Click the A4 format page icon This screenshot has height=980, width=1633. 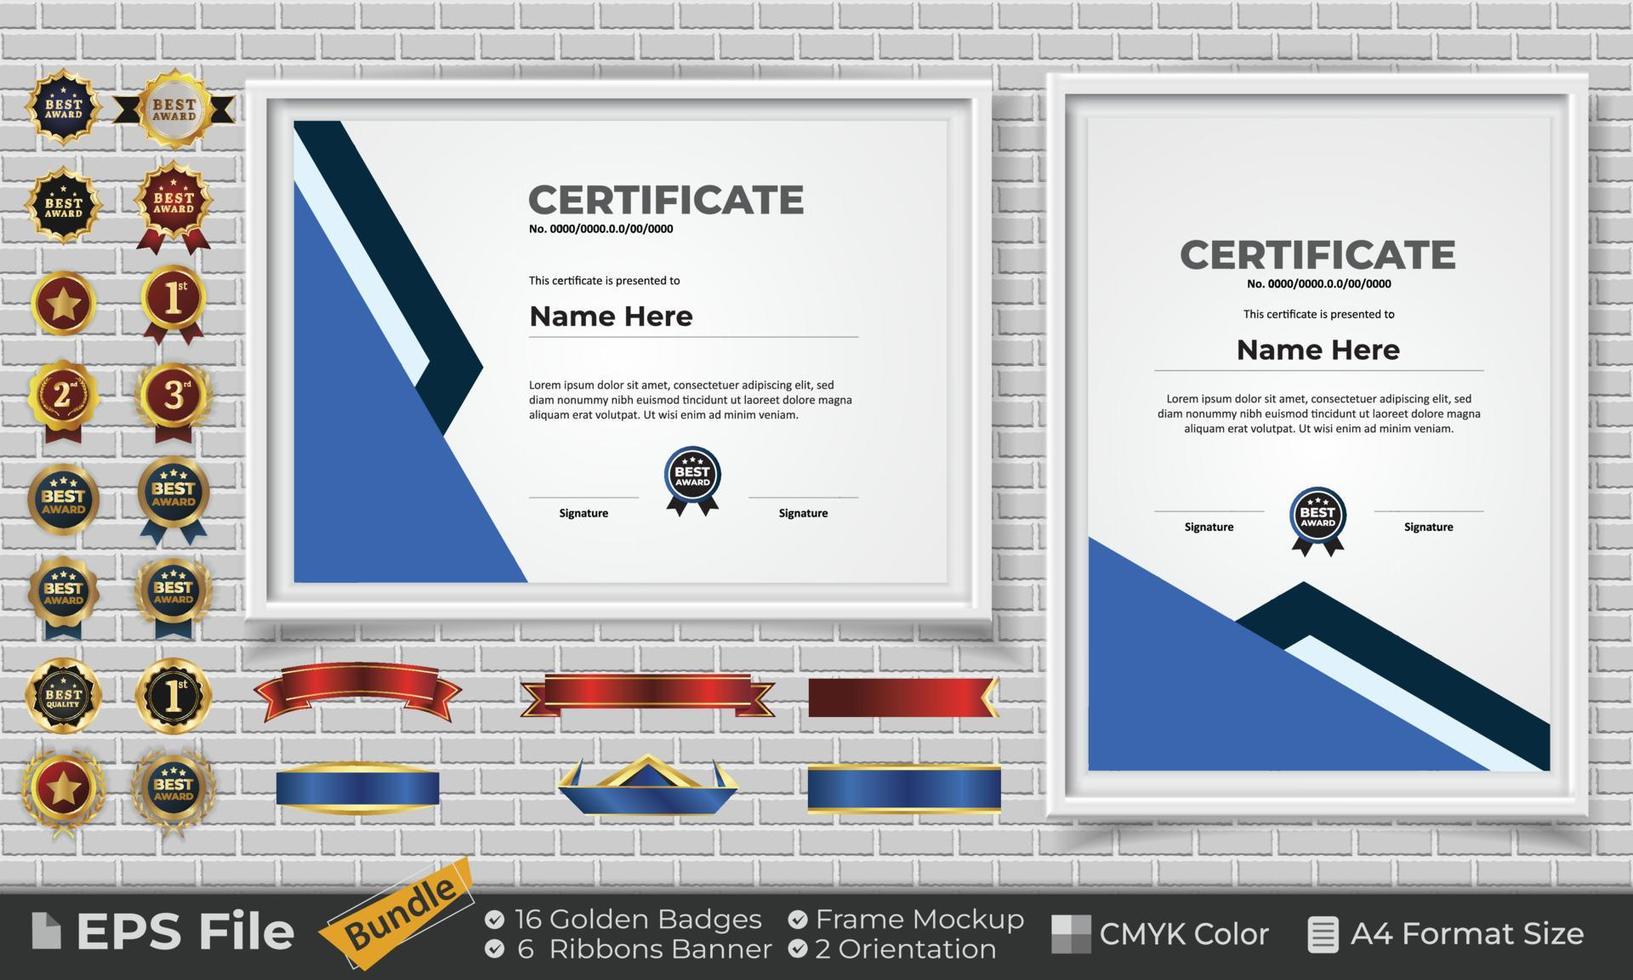click(1323, 934)
